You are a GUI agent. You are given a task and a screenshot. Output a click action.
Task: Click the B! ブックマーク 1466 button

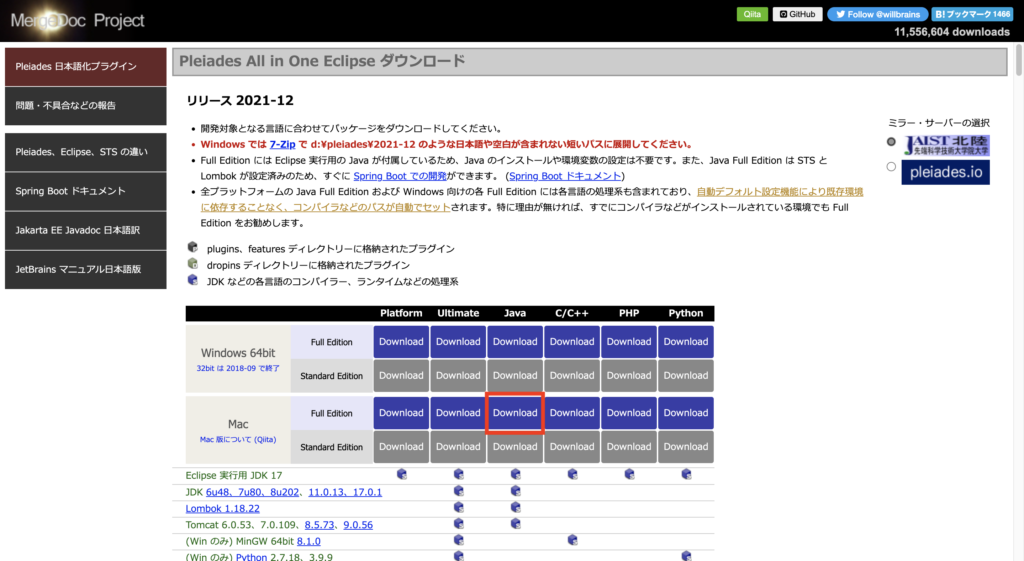tap(972, 14)
